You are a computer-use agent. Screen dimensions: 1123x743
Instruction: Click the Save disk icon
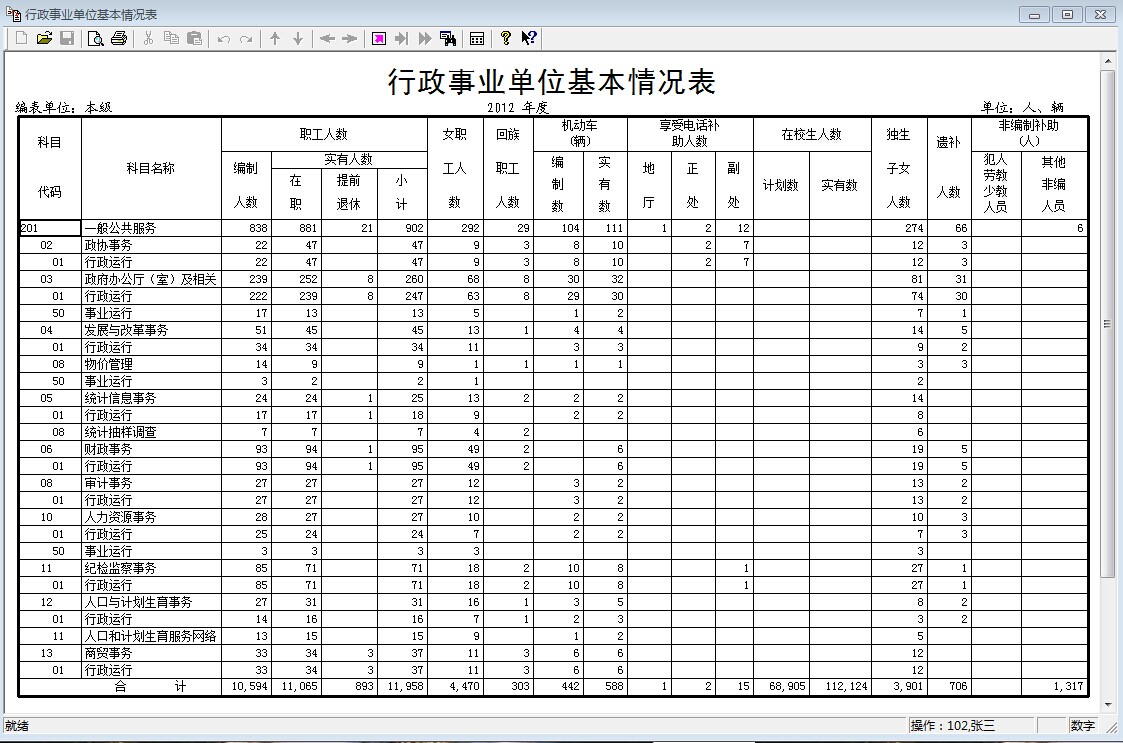click(67, 38)
